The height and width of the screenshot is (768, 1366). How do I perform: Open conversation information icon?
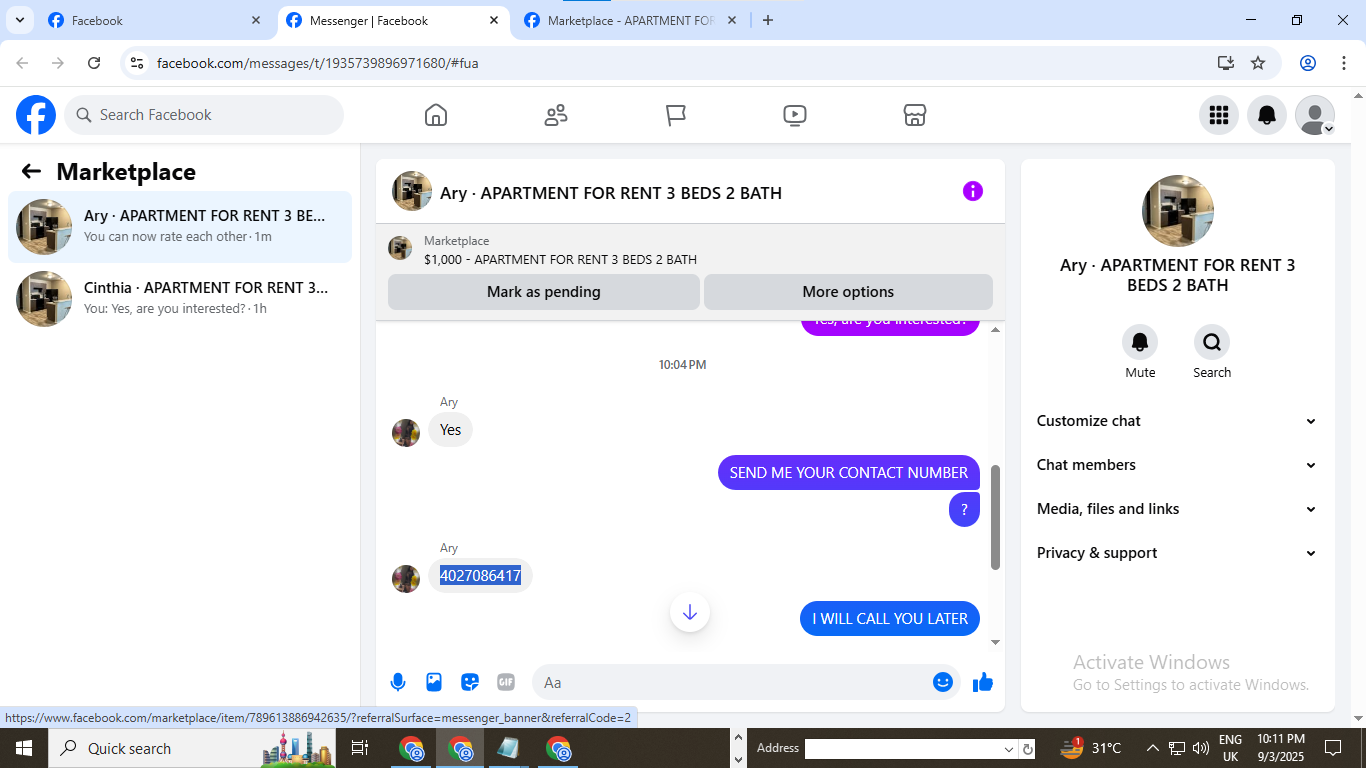coord(973,191)
